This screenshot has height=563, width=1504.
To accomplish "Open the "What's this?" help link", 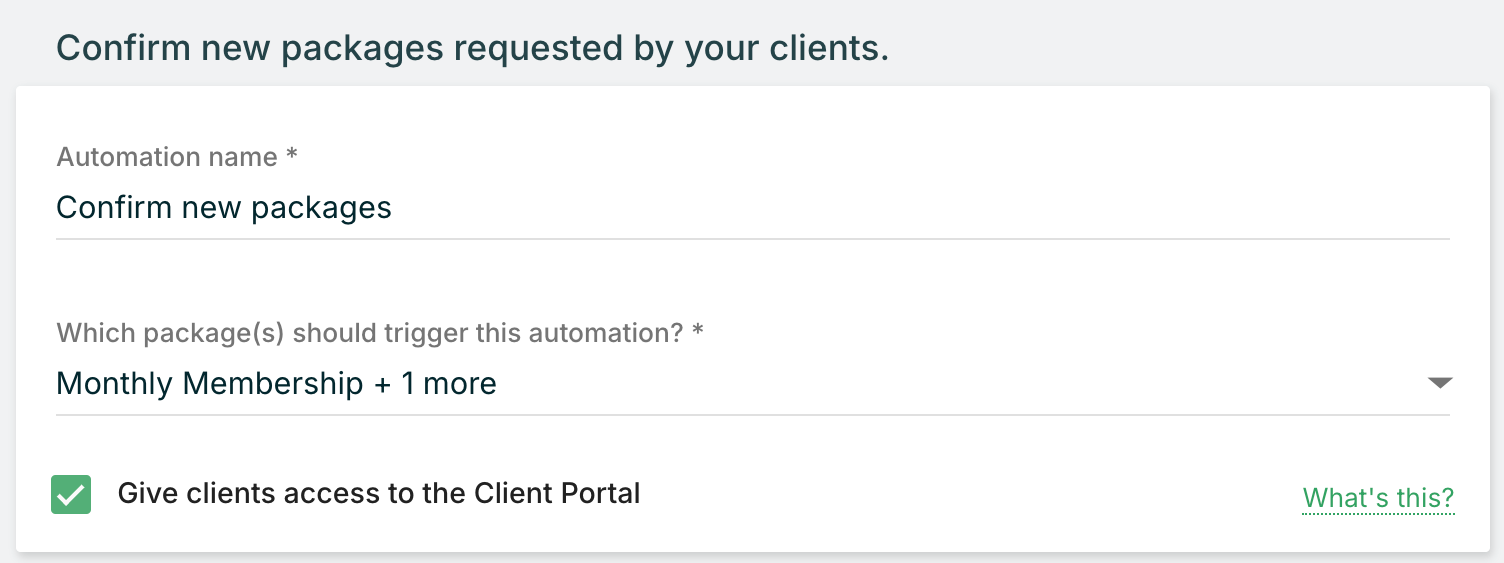I will (1377, 498).
